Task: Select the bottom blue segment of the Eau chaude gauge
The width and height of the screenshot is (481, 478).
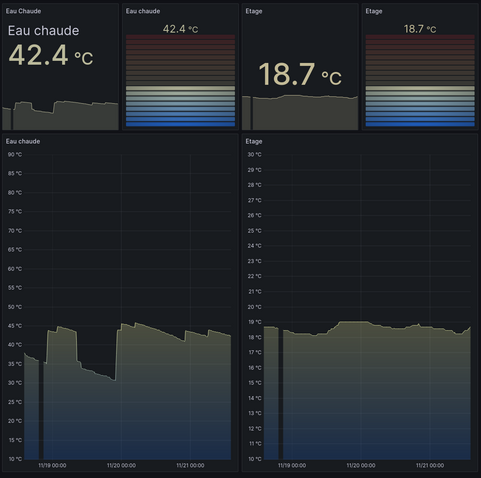Action: (180, 124)
